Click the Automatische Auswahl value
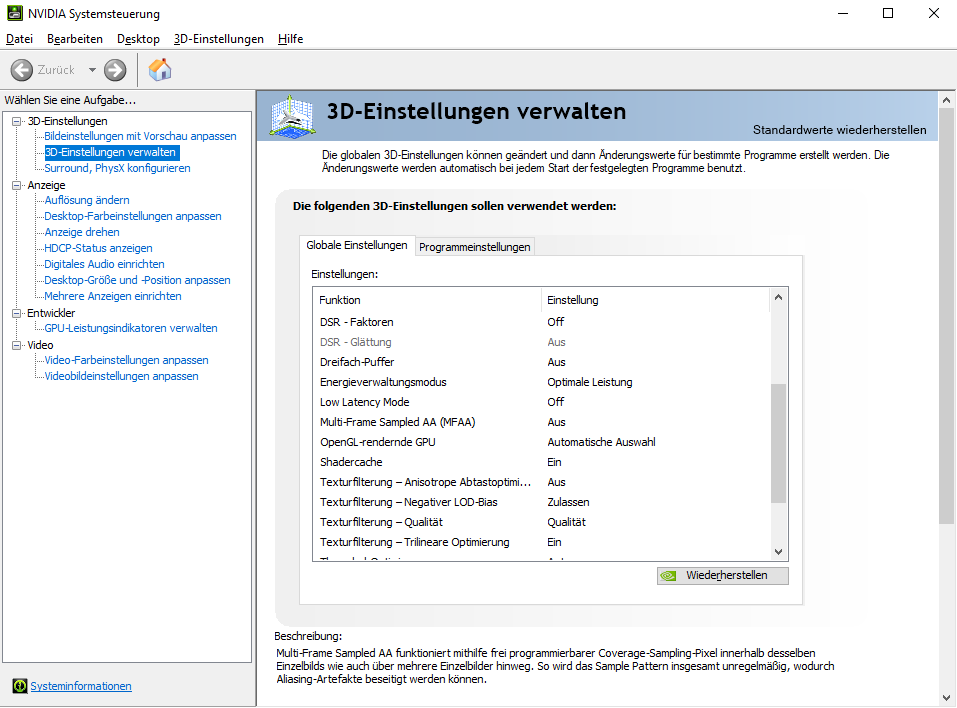This screenshot has height=708, width=957. (x=601, y=442)
